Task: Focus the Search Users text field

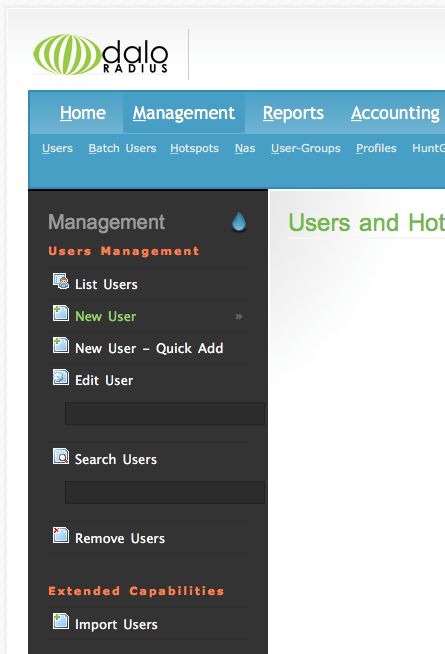Action: (x=165, y=492)
